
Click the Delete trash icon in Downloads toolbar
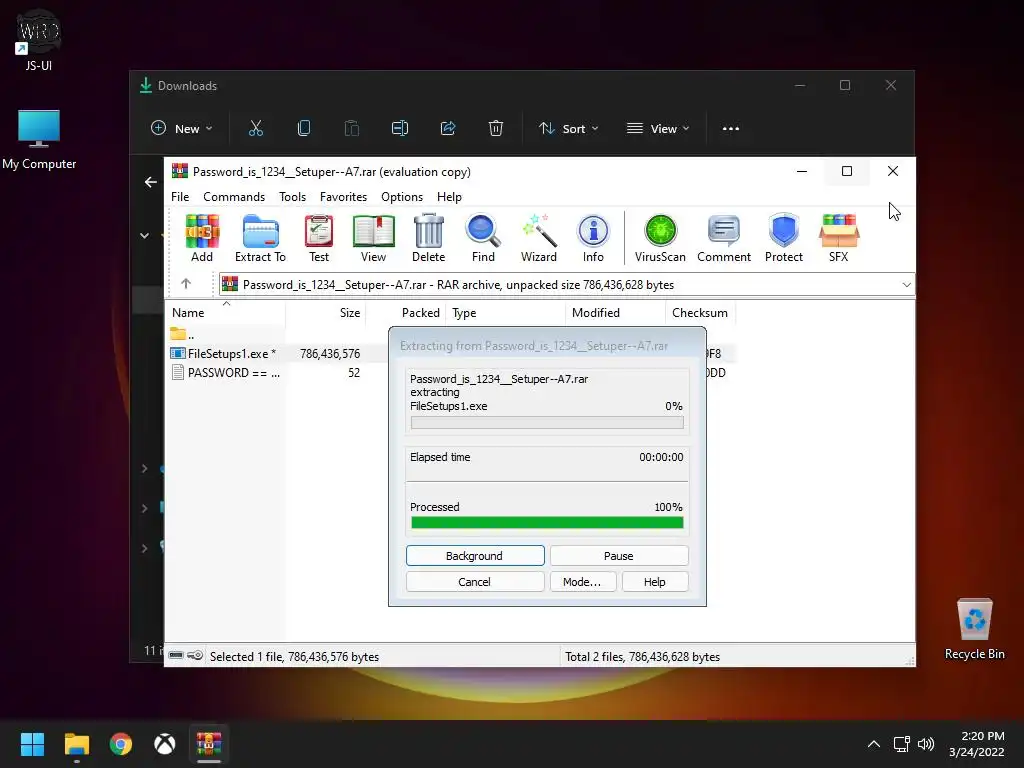coord(496,128)
